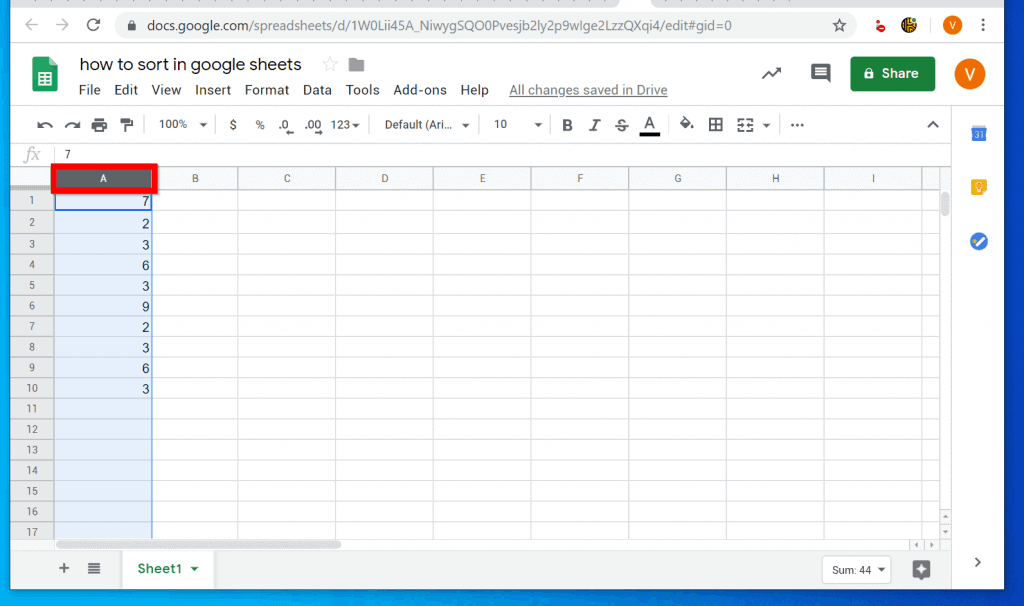Star the document
1024x606 pixels.
pyautogui.click(x=330, y=65)
